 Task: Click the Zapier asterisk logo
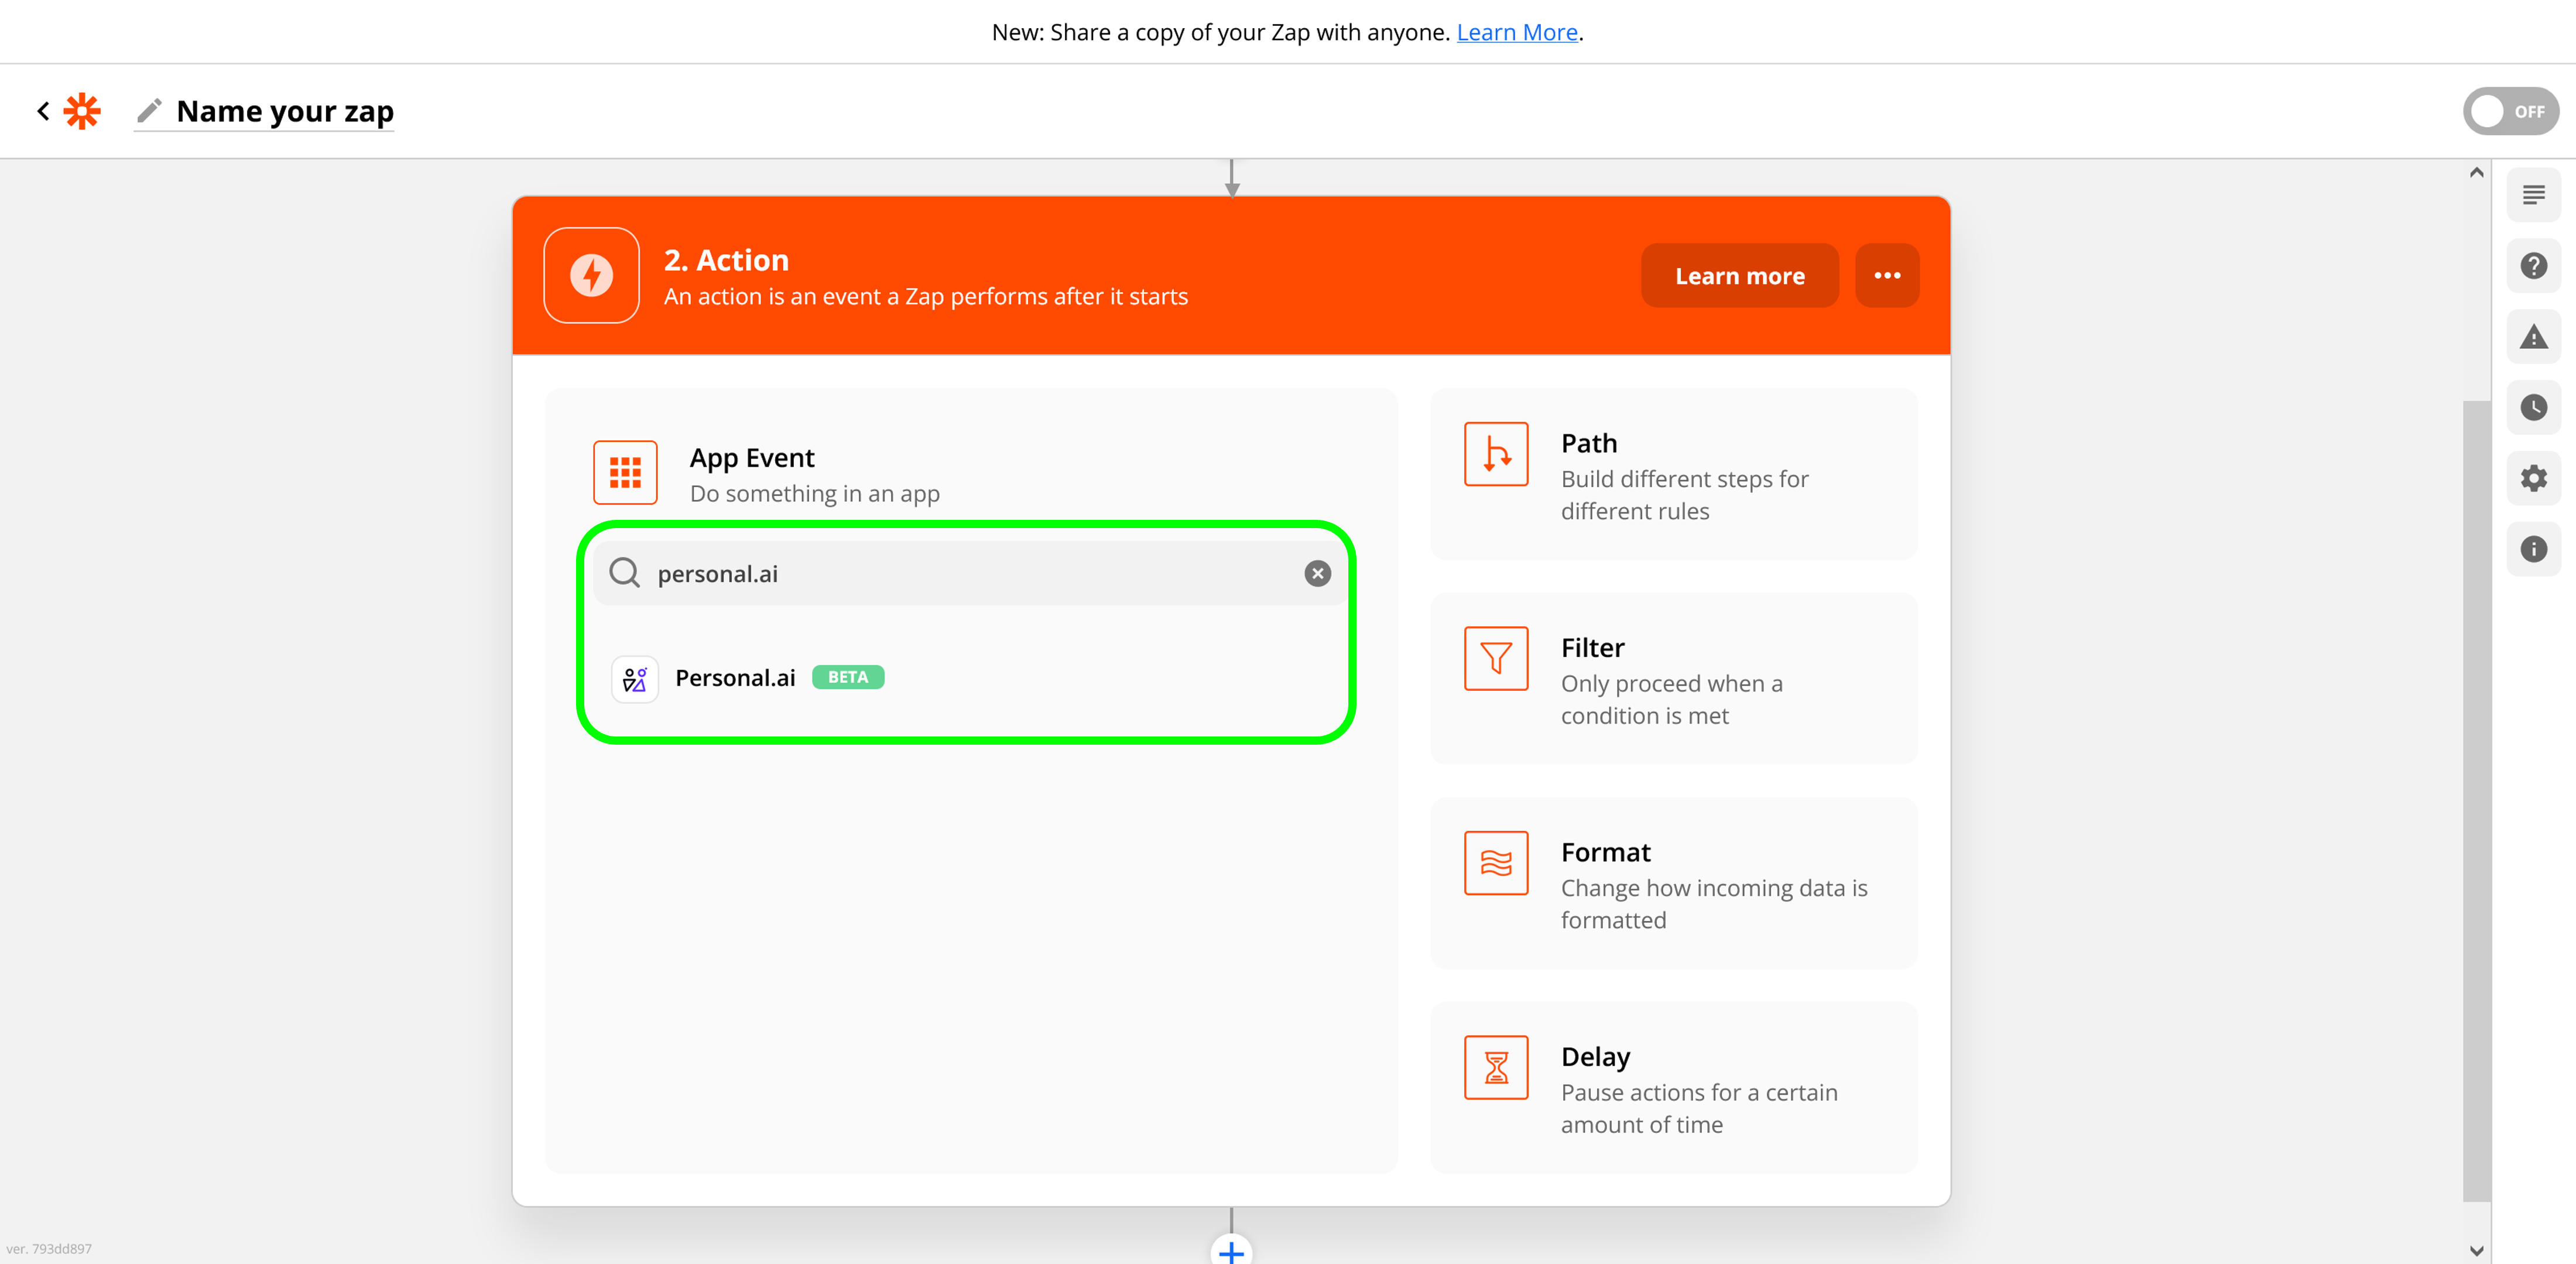(82, 111)
